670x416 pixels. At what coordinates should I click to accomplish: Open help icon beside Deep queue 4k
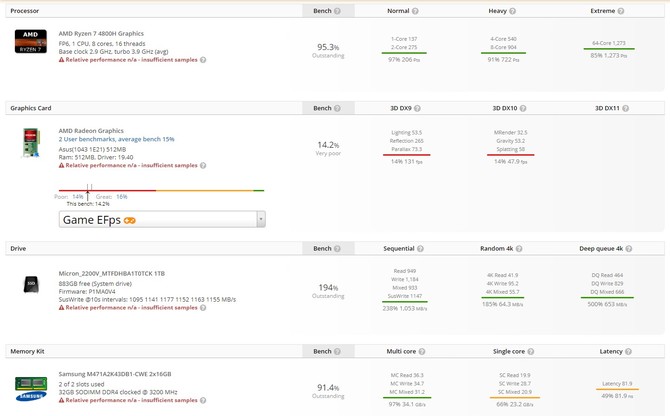coord(629,249)
